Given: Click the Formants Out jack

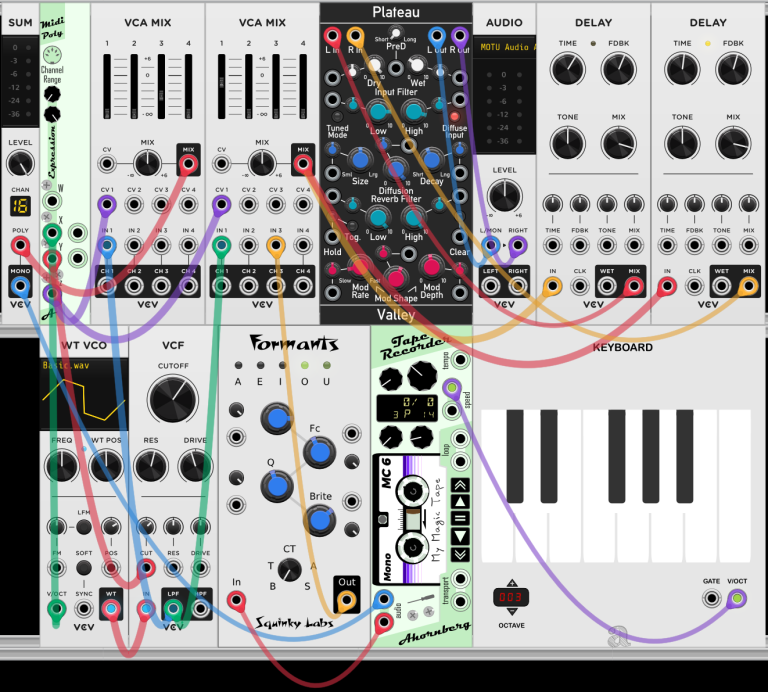Looking at the screenshot, I should [346, 599].
